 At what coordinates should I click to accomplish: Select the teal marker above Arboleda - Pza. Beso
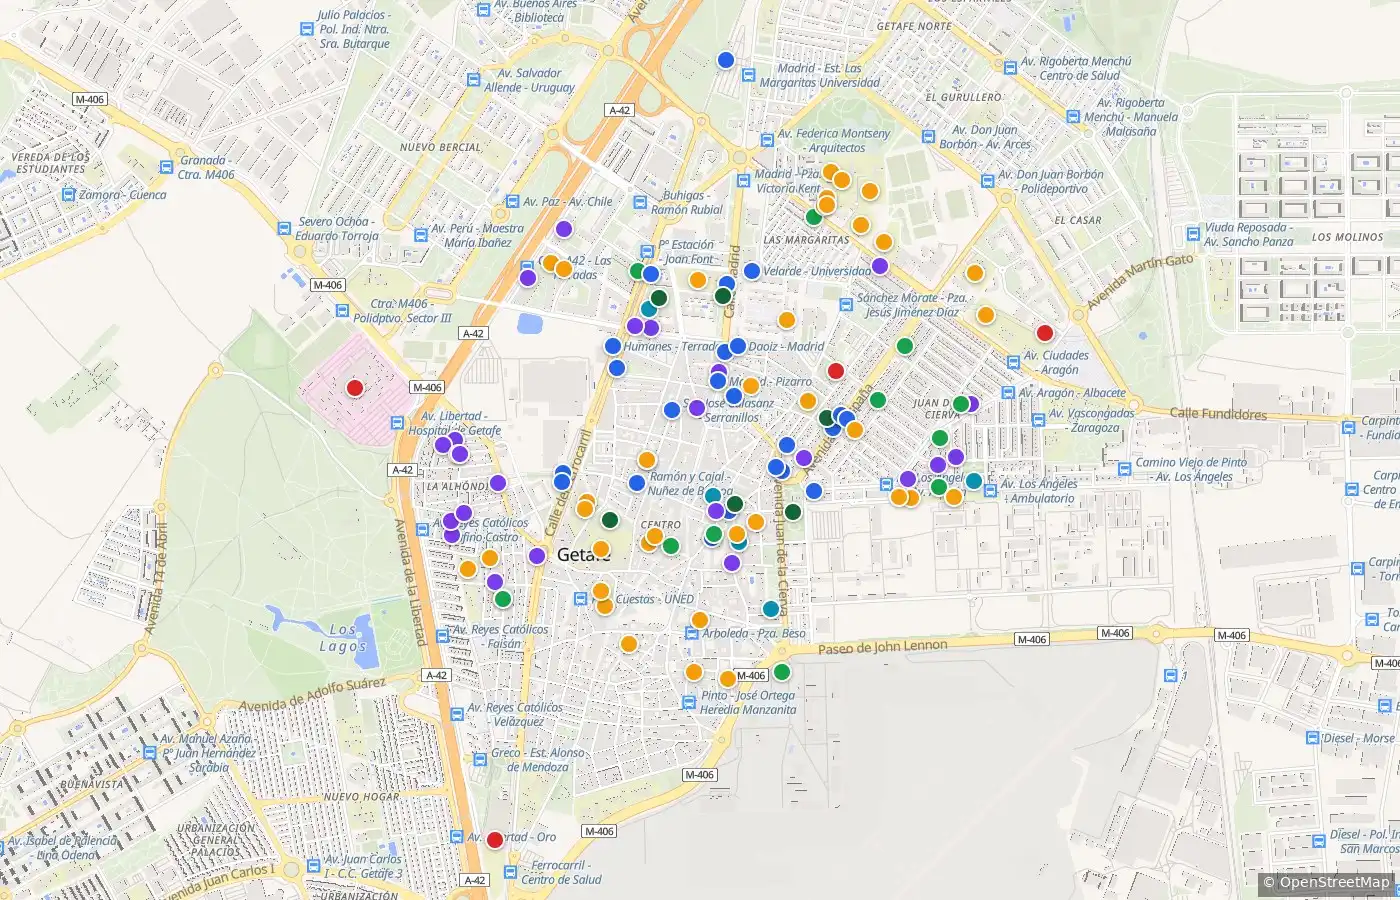tap(771, 609)
